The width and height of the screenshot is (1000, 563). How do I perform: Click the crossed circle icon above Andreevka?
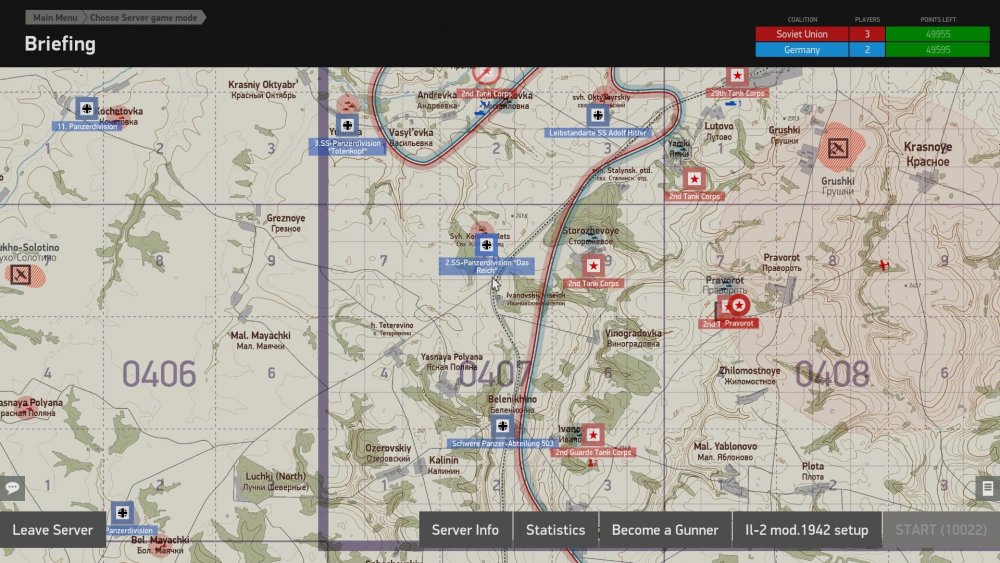tap(486, 75)
